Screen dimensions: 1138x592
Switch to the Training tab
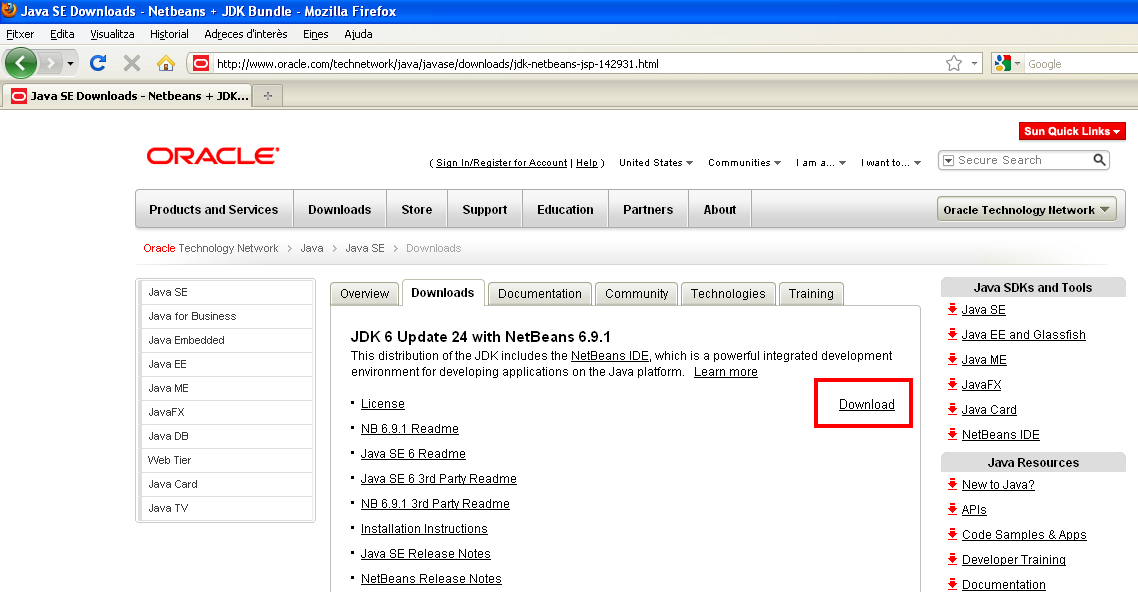tap(811, 294)
